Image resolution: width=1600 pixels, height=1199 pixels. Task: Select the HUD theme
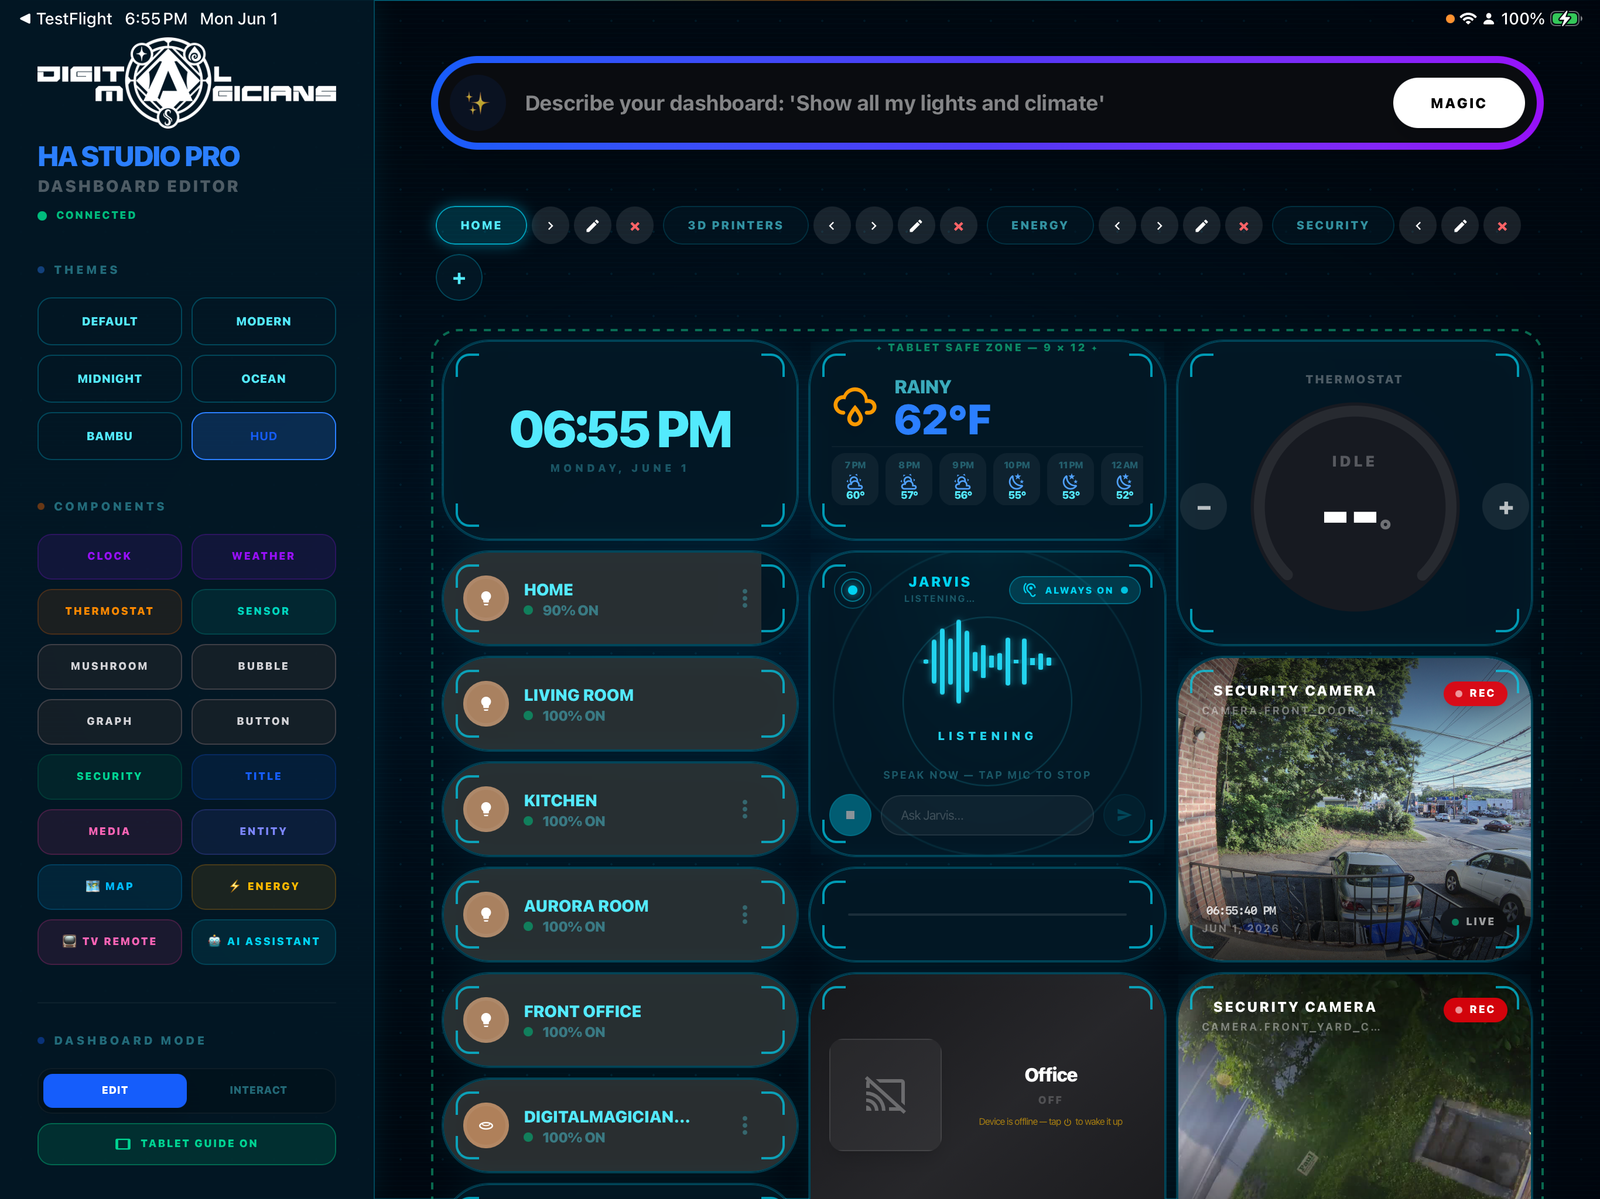[264, 436]
